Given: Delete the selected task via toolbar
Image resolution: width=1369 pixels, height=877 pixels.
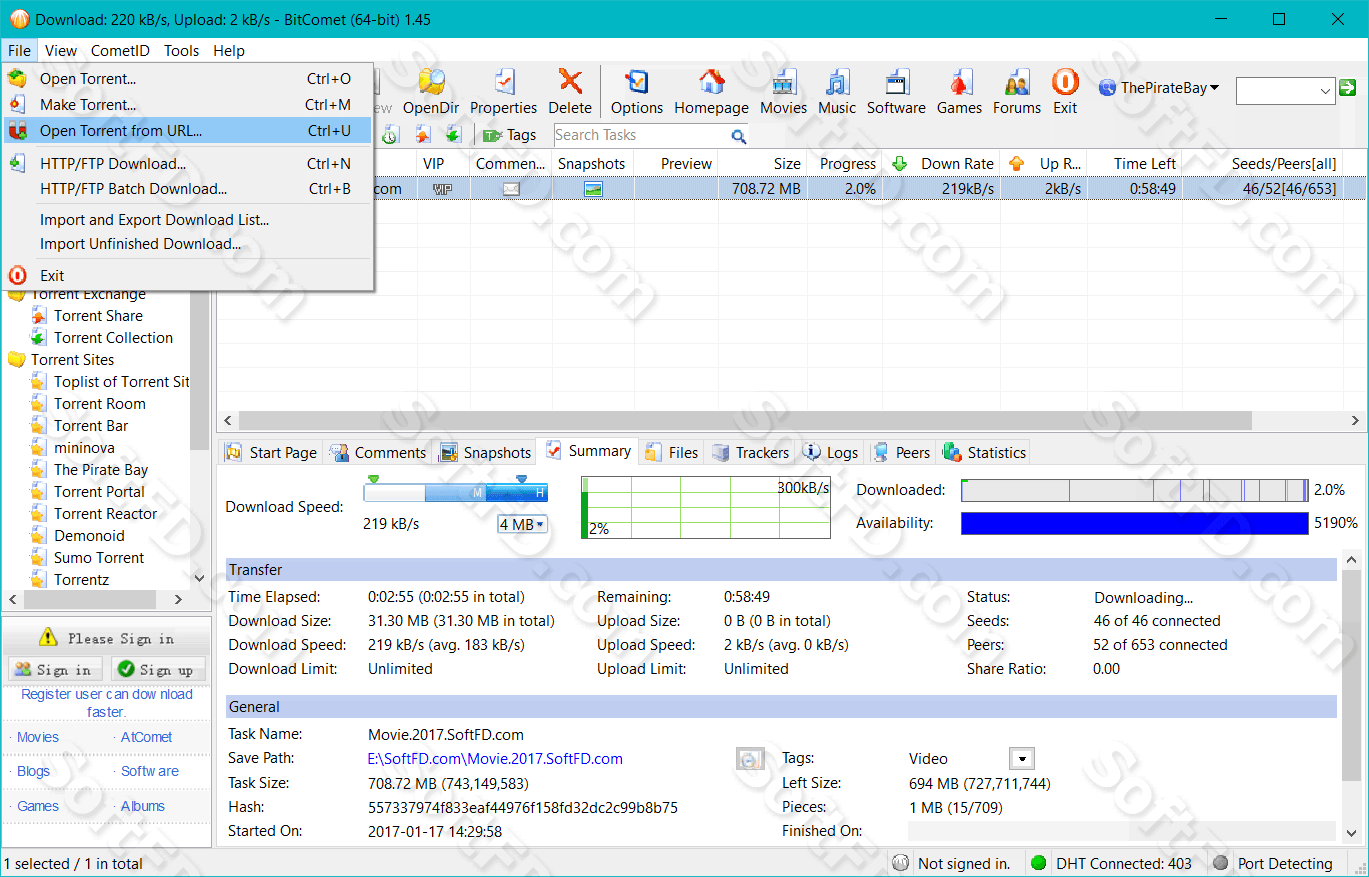Looking at the screenshot, I should [570, 92].
